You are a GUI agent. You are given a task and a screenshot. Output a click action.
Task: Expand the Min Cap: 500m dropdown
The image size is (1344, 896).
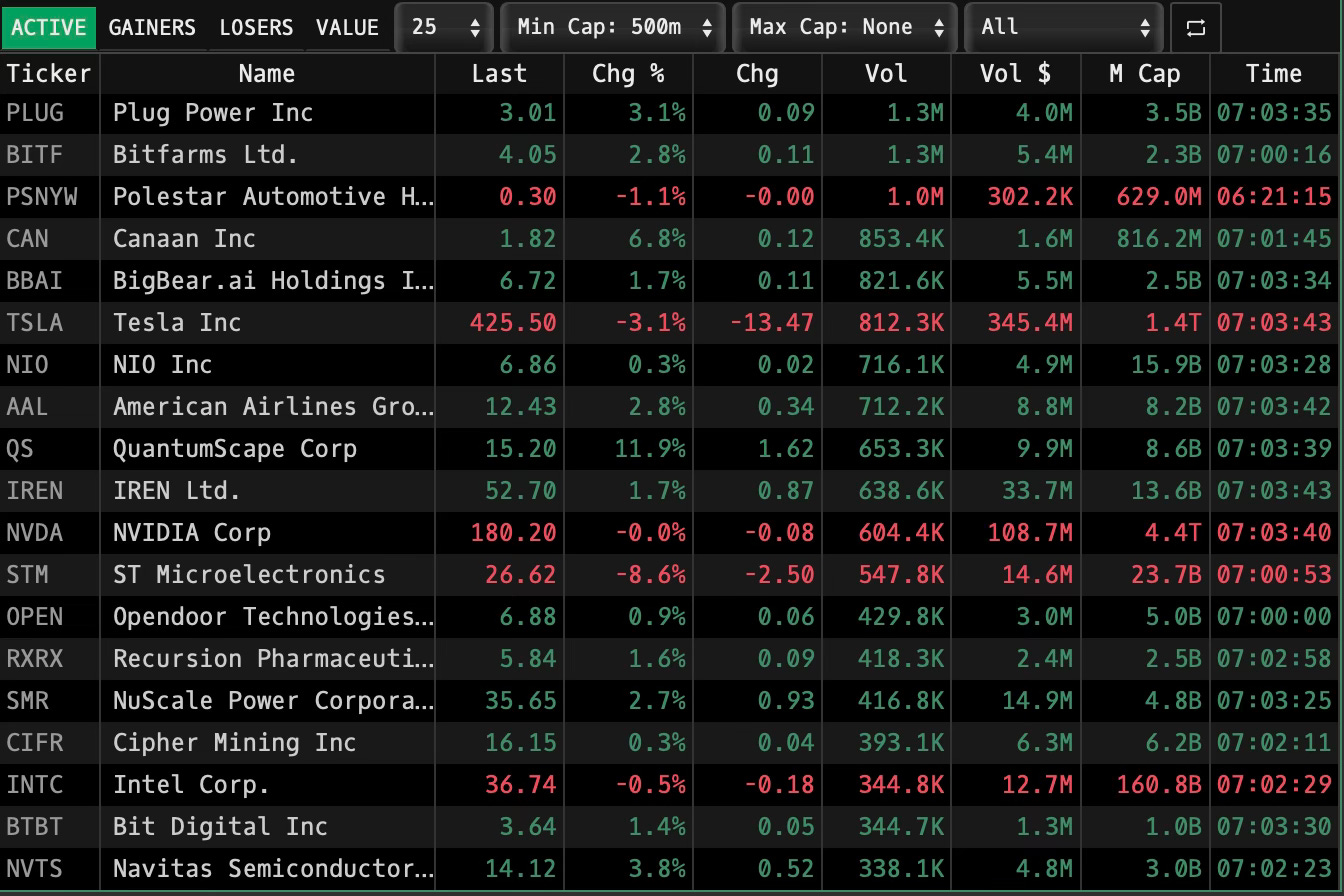pos(613,27)
